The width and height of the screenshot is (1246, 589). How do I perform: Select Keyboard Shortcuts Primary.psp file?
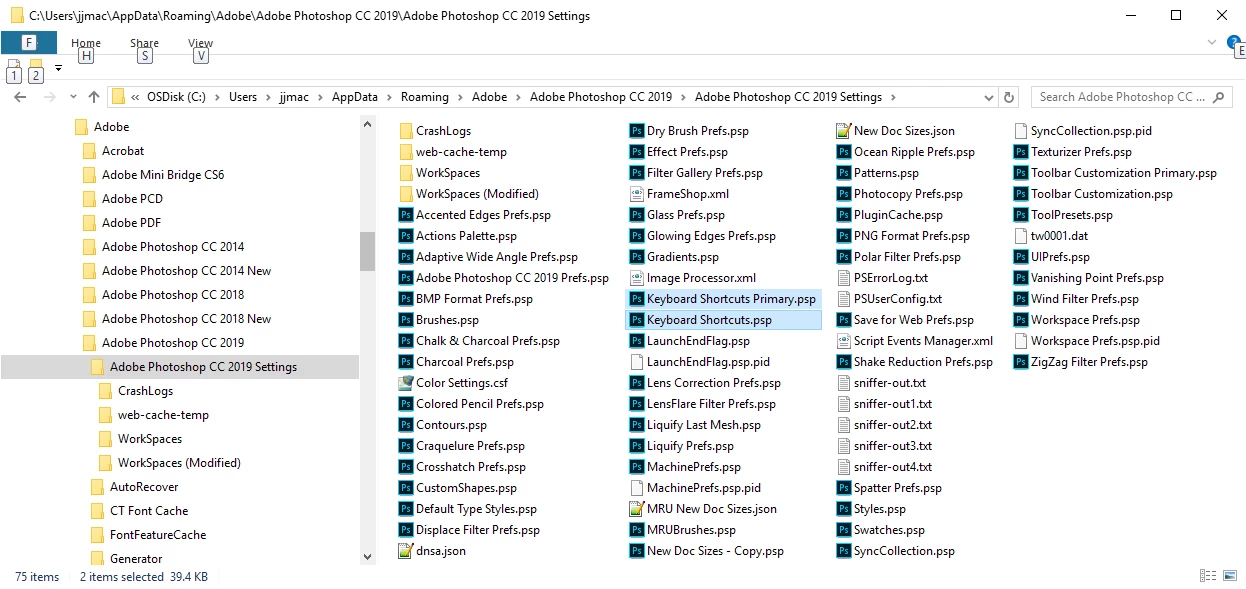point(723,299)
